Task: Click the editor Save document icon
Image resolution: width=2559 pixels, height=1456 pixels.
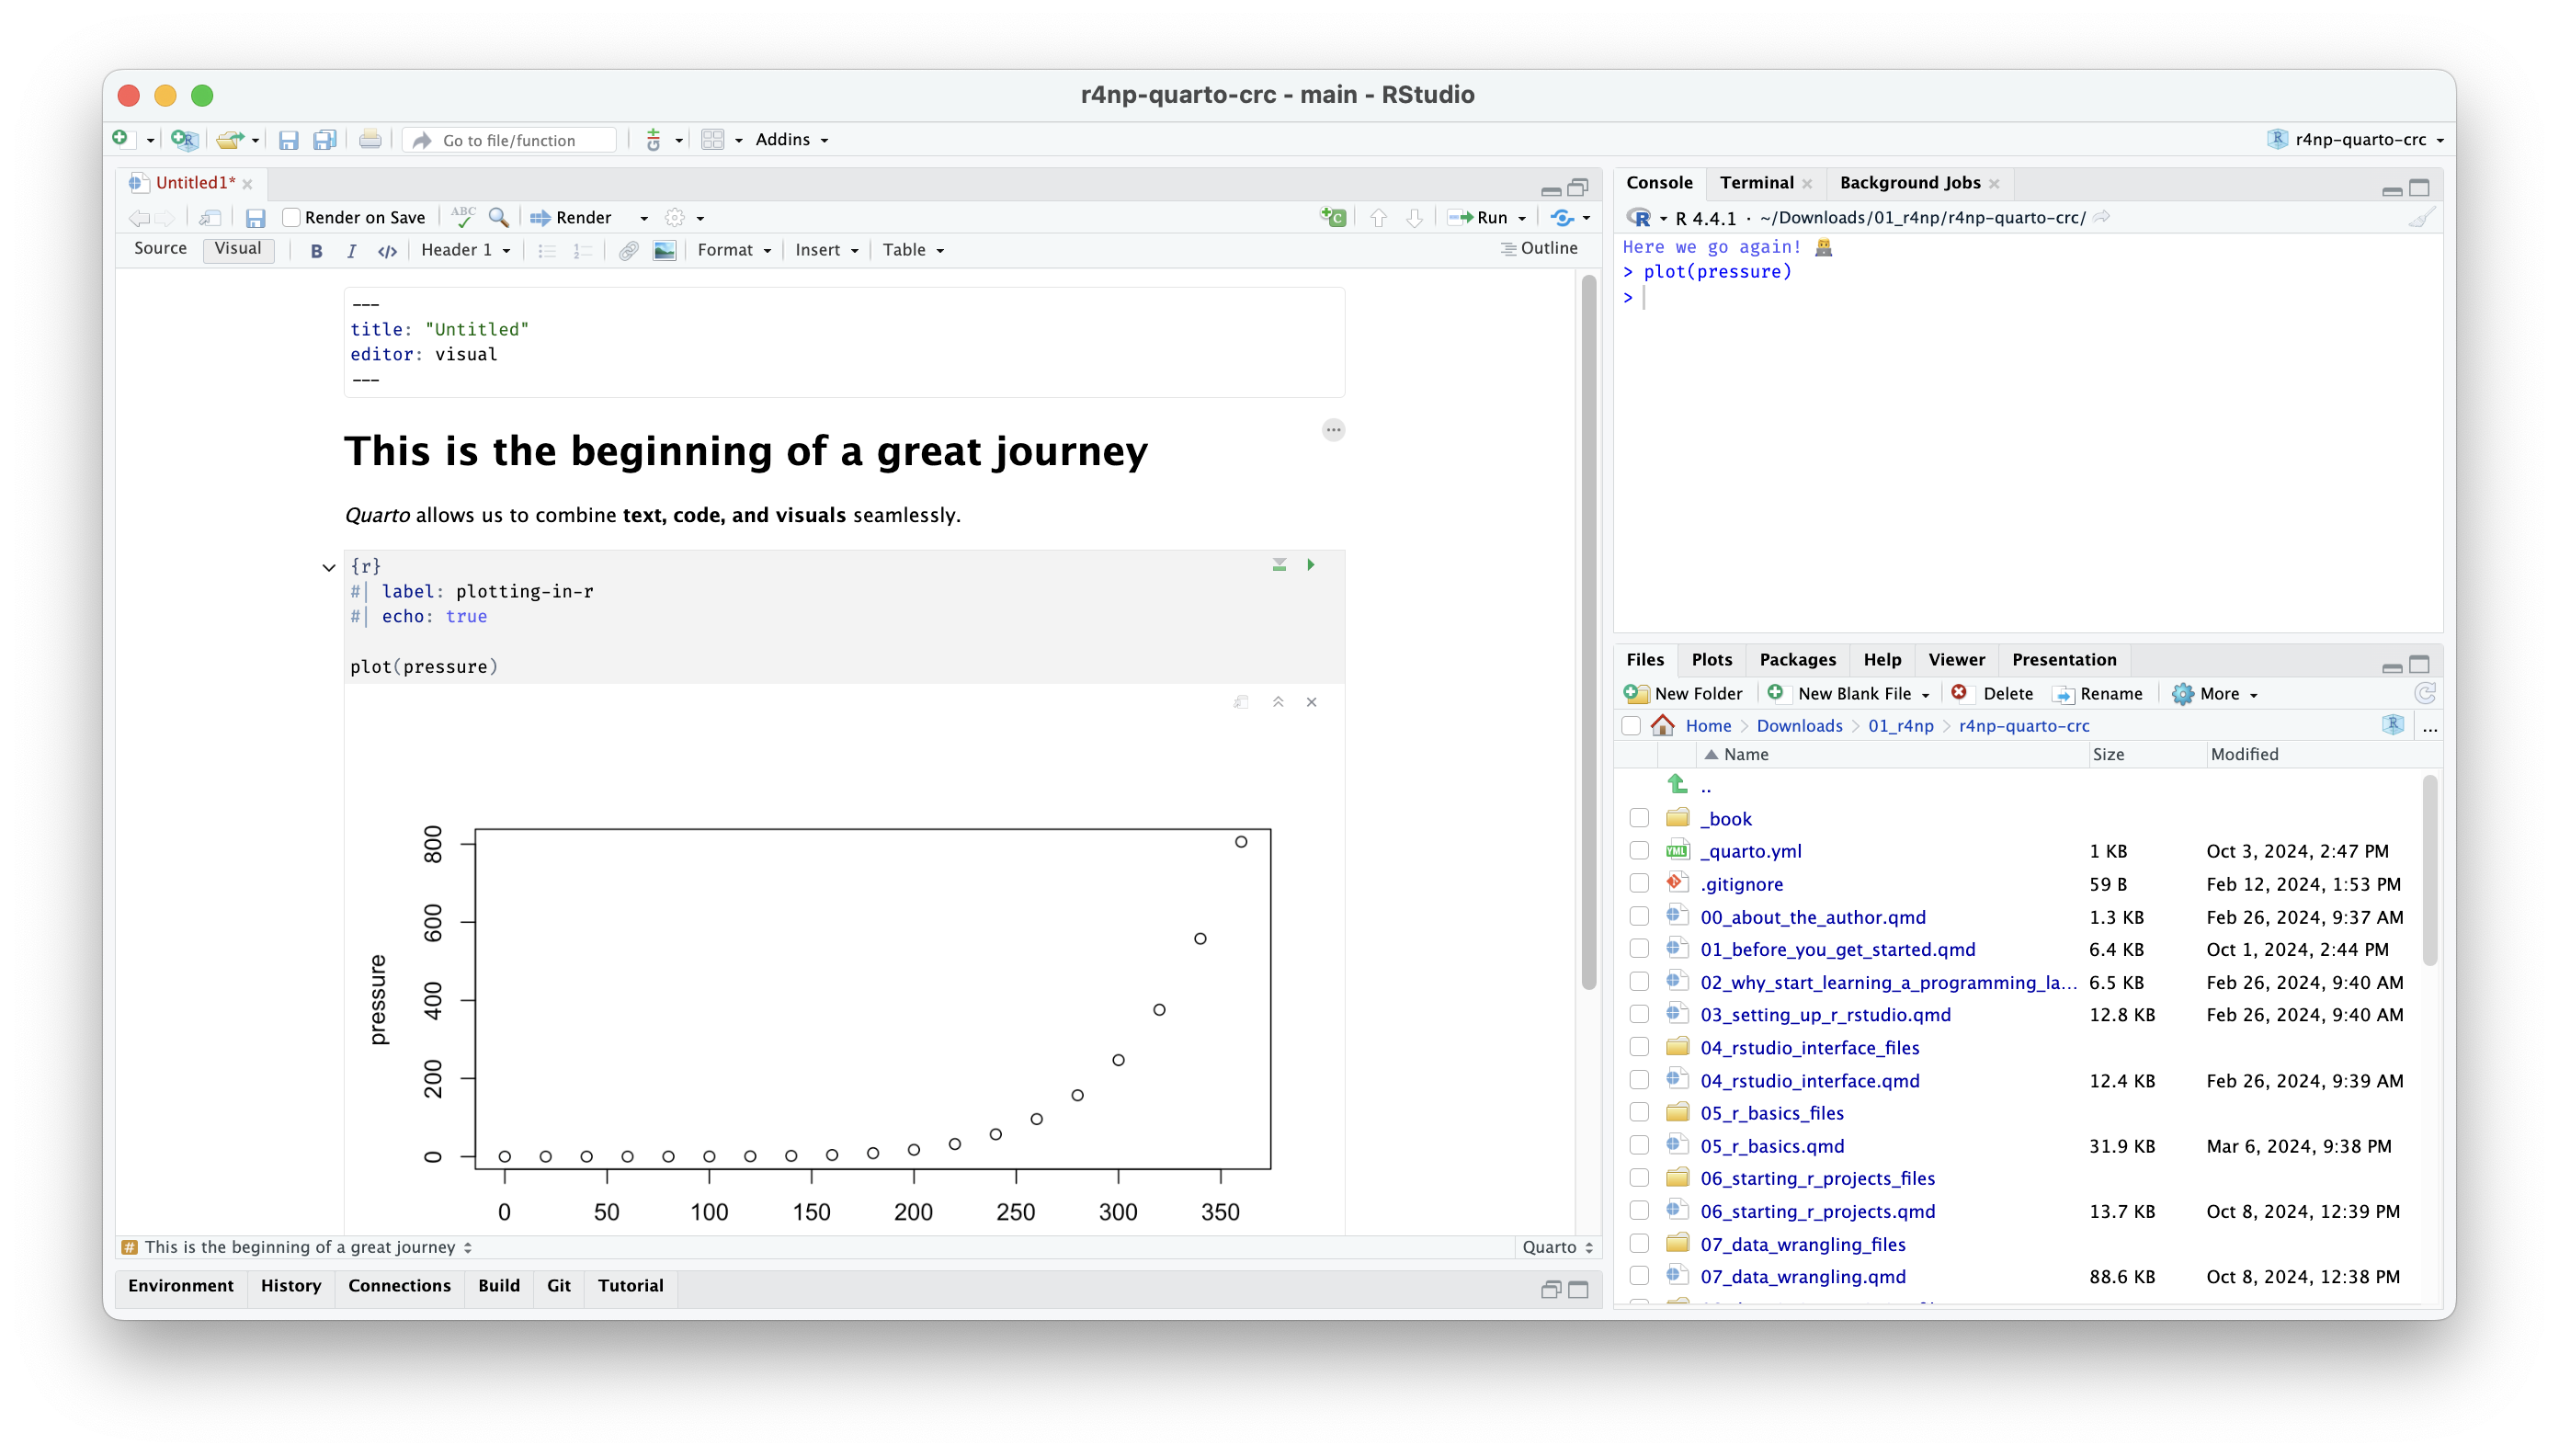Action: pos(255,217)
